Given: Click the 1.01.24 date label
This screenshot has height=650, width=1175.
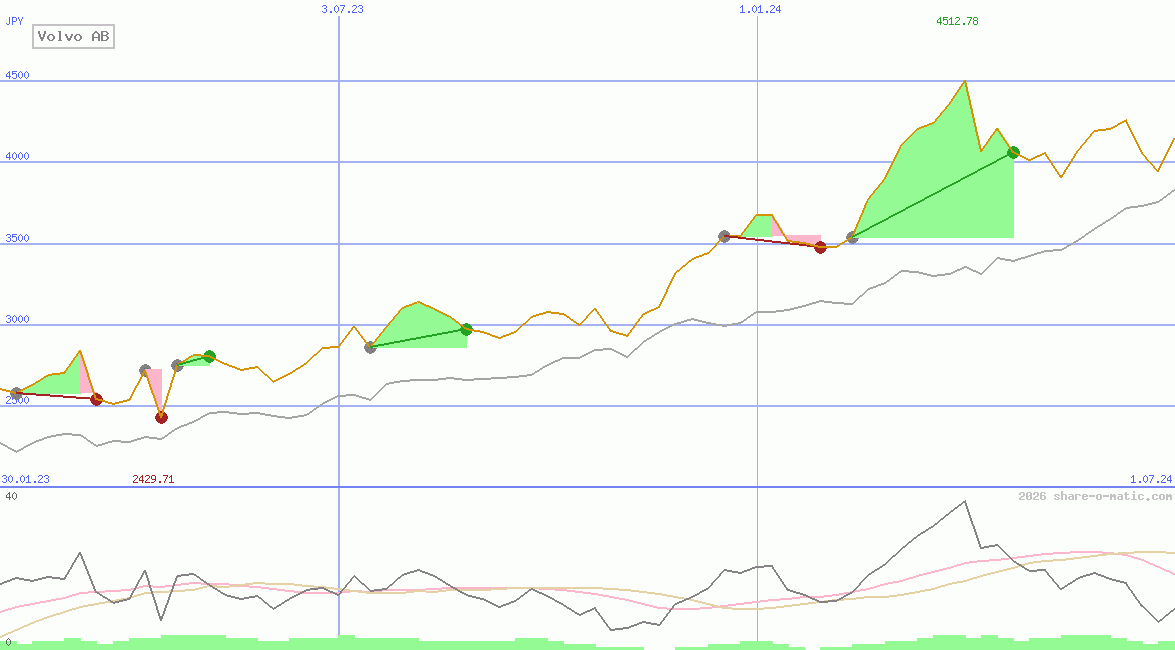Looking at the screenshot, I should click(760, 9).
